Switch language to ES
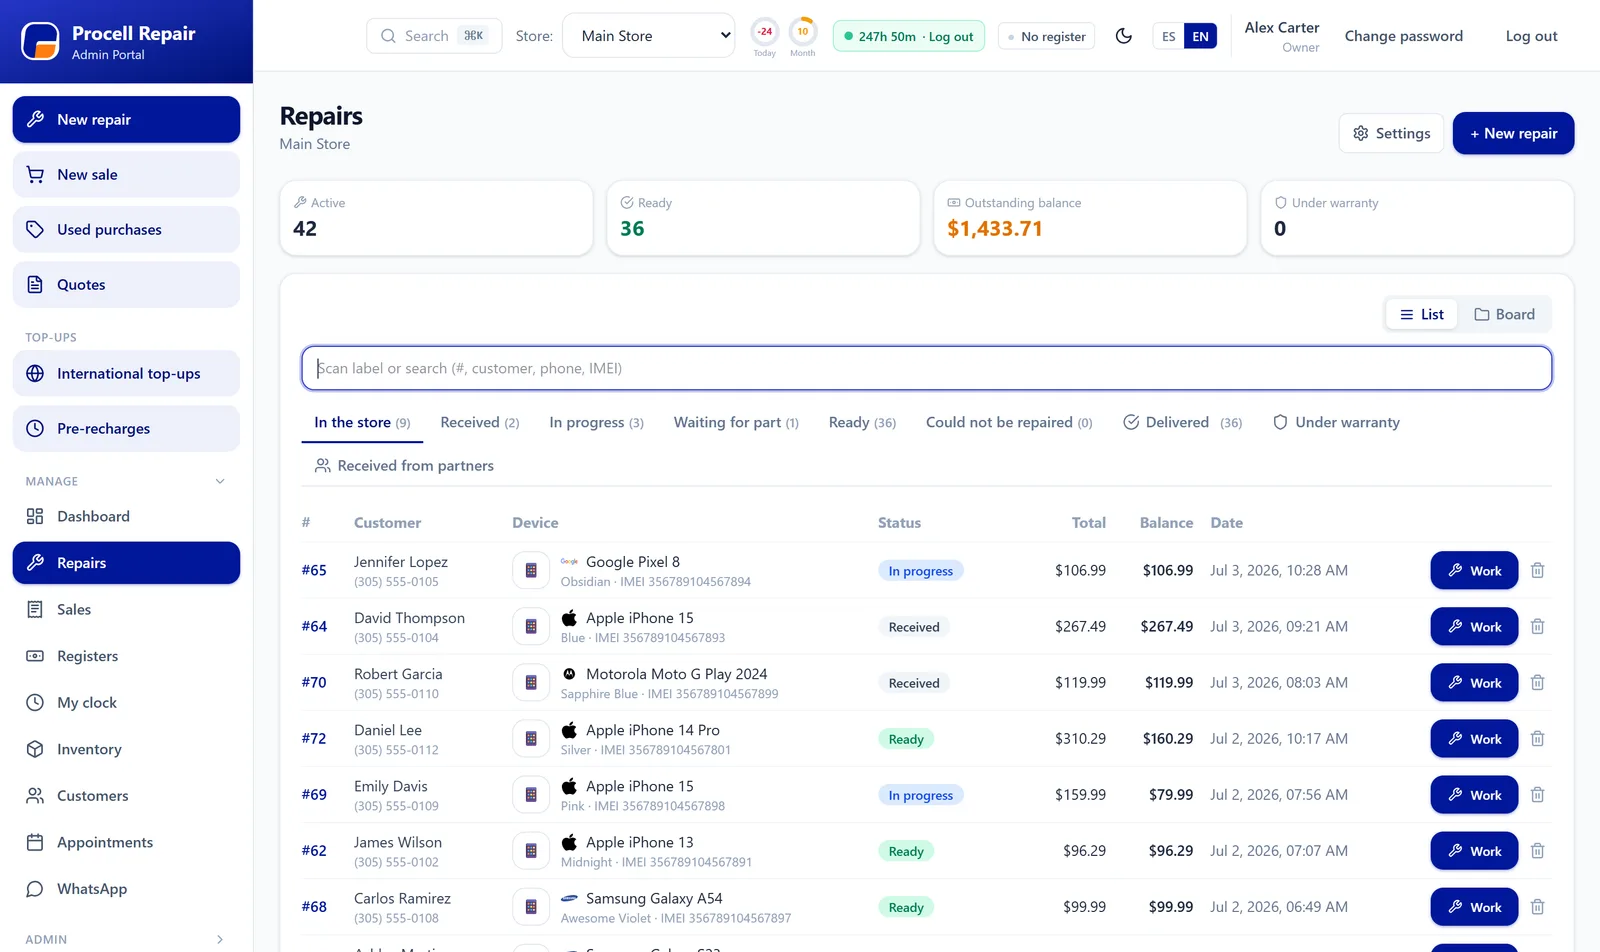 coord(1168,36)
